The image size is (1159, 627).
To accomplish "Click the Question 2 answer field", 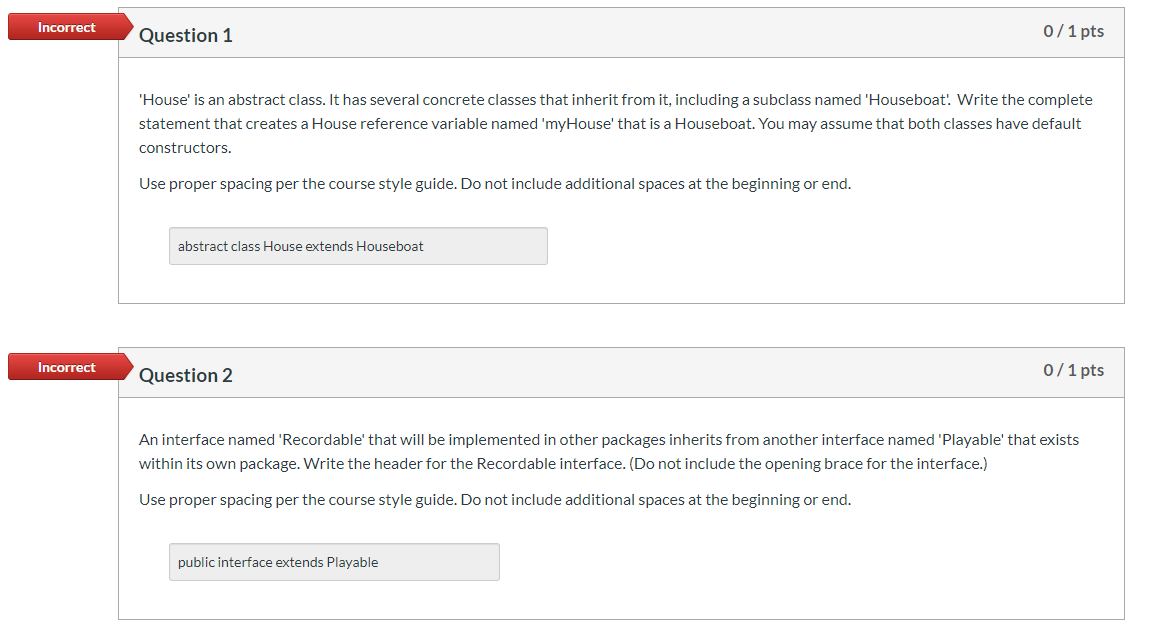I will (x=334, y=562).
